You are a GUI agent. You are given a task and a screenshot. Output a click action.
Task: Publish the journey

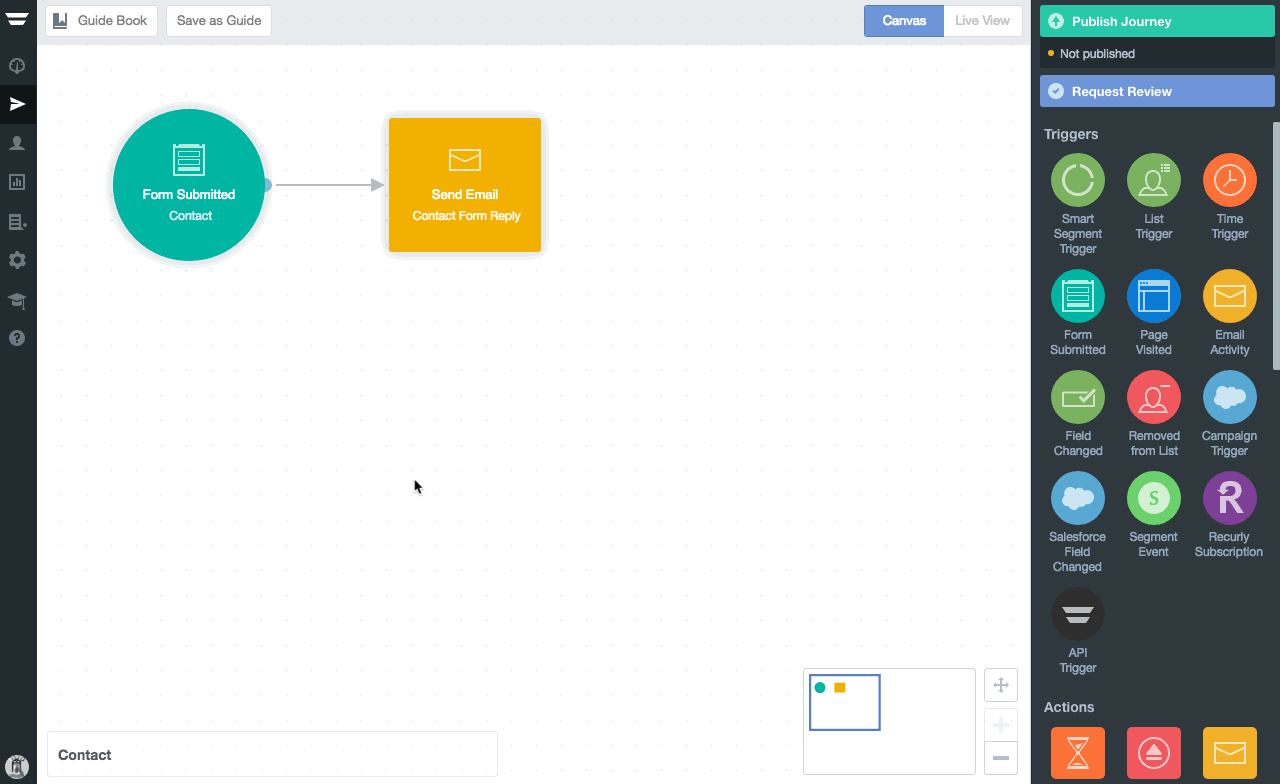[x=1157, y=21]
